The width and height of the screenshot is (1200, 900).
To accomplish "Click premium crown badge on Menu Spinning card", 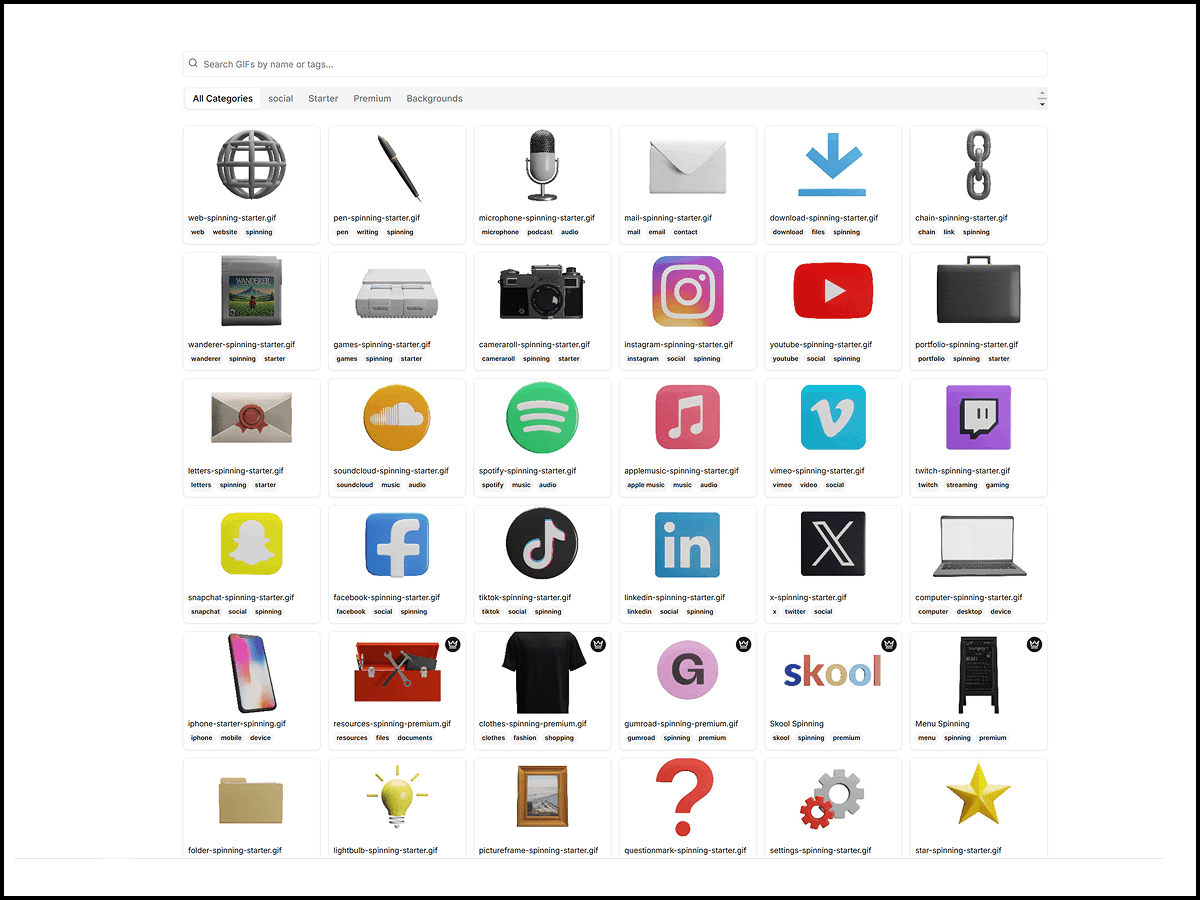I will [x=1035, y=645].
